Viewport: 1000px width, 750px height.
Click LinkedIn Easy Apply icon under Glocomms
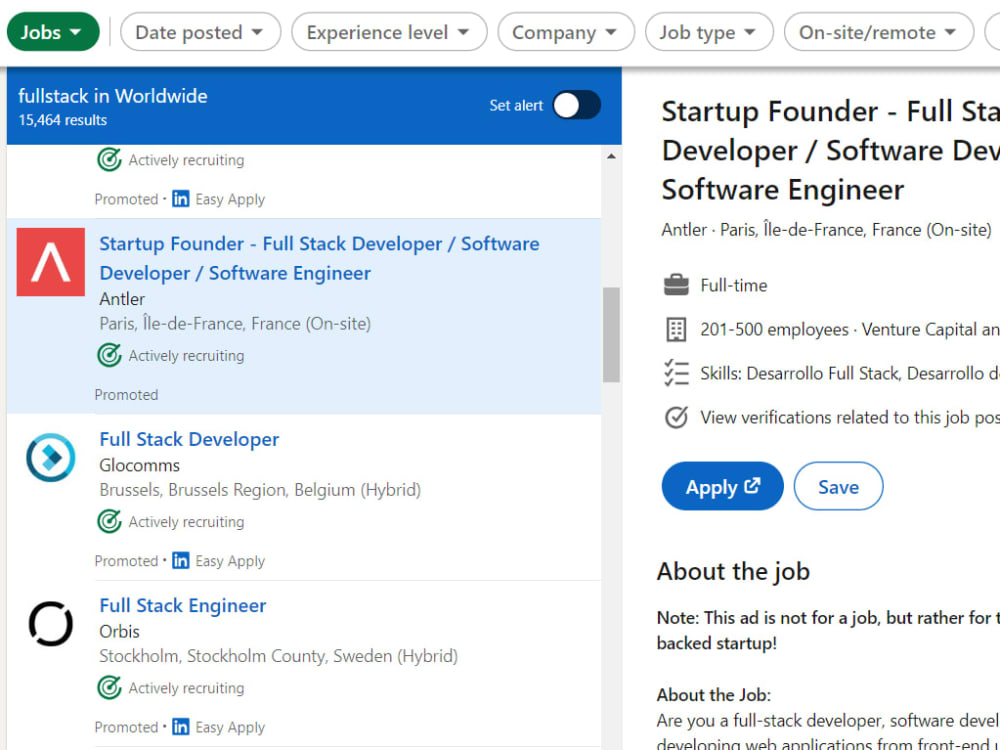[180, 561]
